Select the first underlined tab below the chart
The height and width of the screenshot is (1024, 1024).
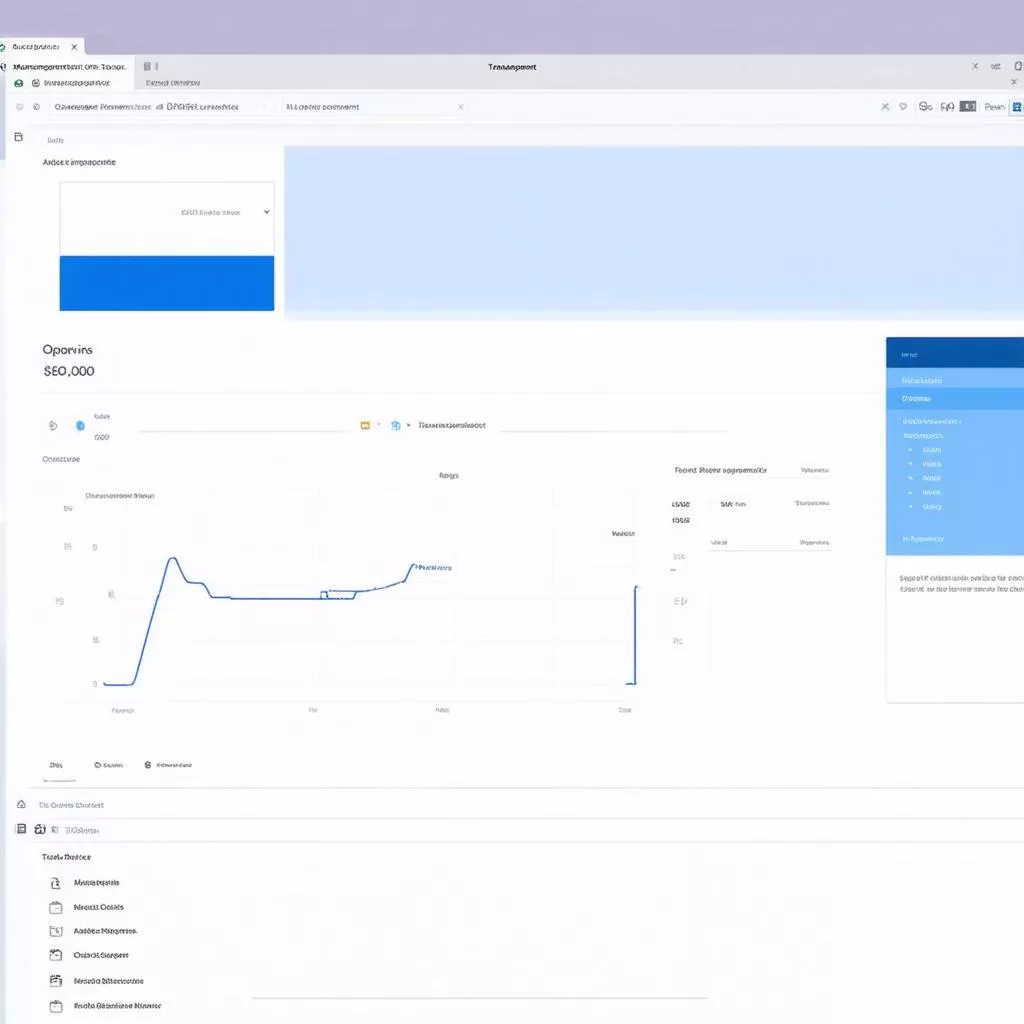point(57,765)
